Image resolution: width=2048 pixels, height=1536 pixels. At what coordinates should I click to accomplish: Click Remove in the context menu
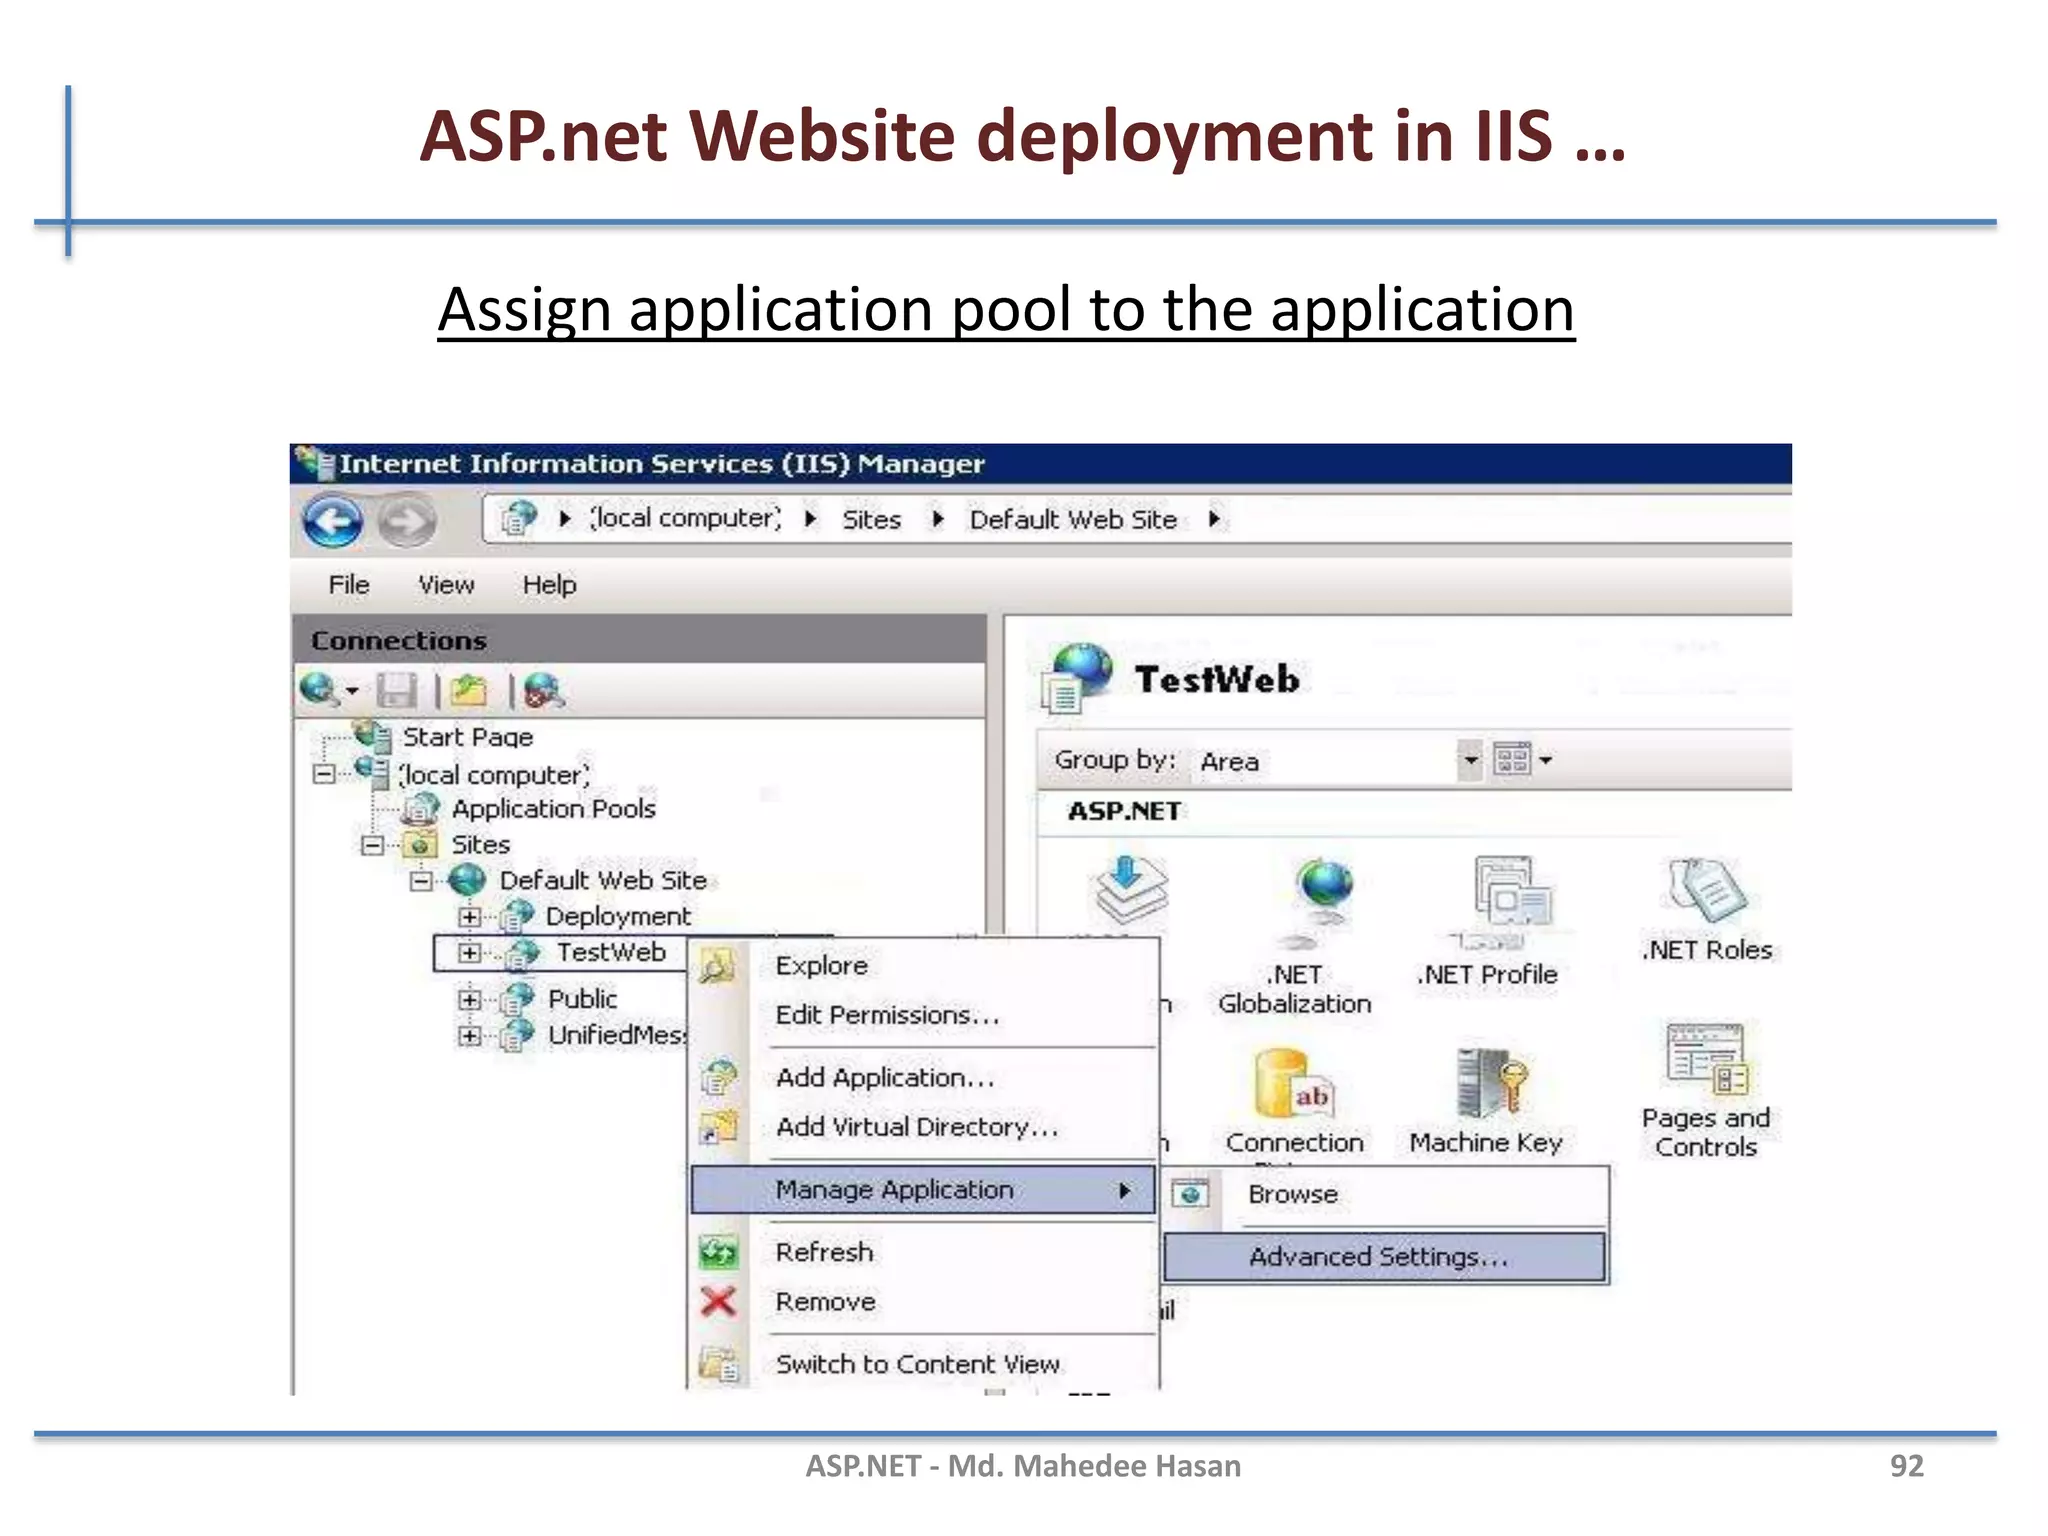(x=825, y=1302)
